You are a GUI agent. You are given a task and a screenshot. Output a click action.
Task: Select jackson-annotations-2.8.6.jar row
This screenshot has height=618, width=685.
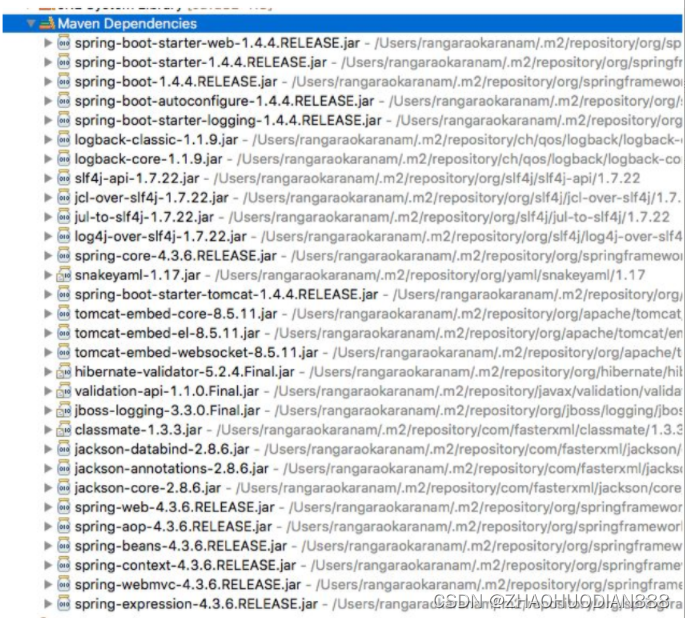pyautogui.click(x=342, y=468)
